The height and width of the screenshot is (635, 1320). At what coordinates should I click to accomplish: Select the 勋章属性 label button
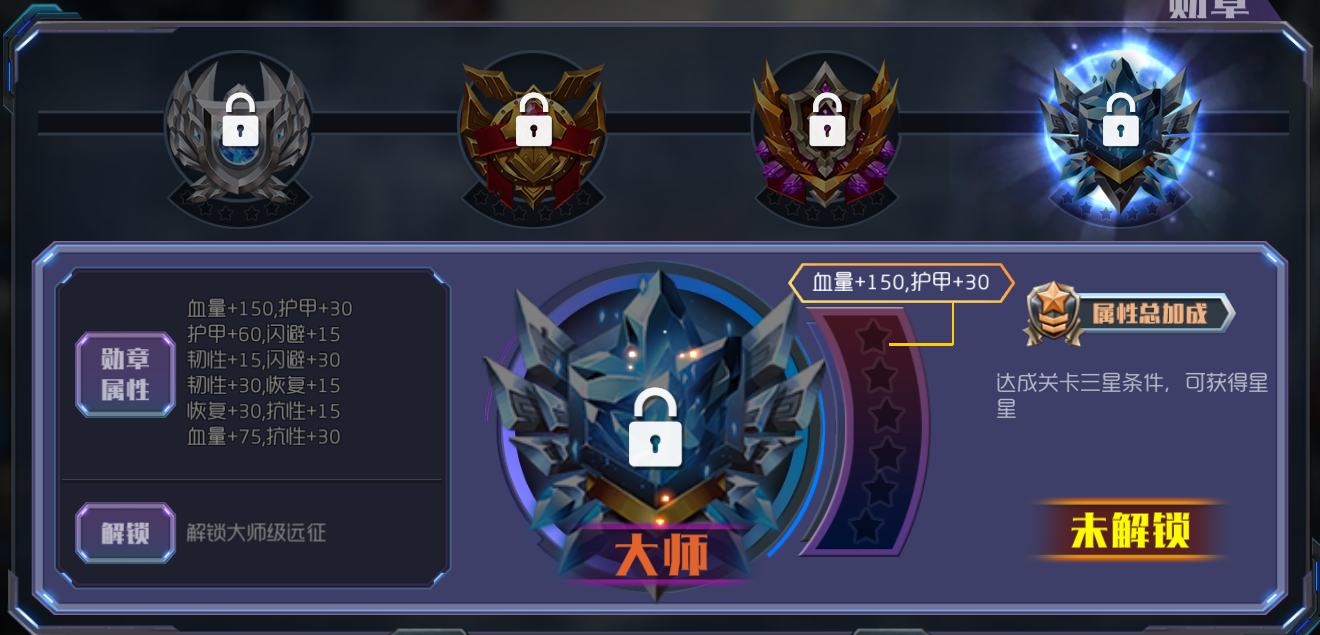click(125, 374)
